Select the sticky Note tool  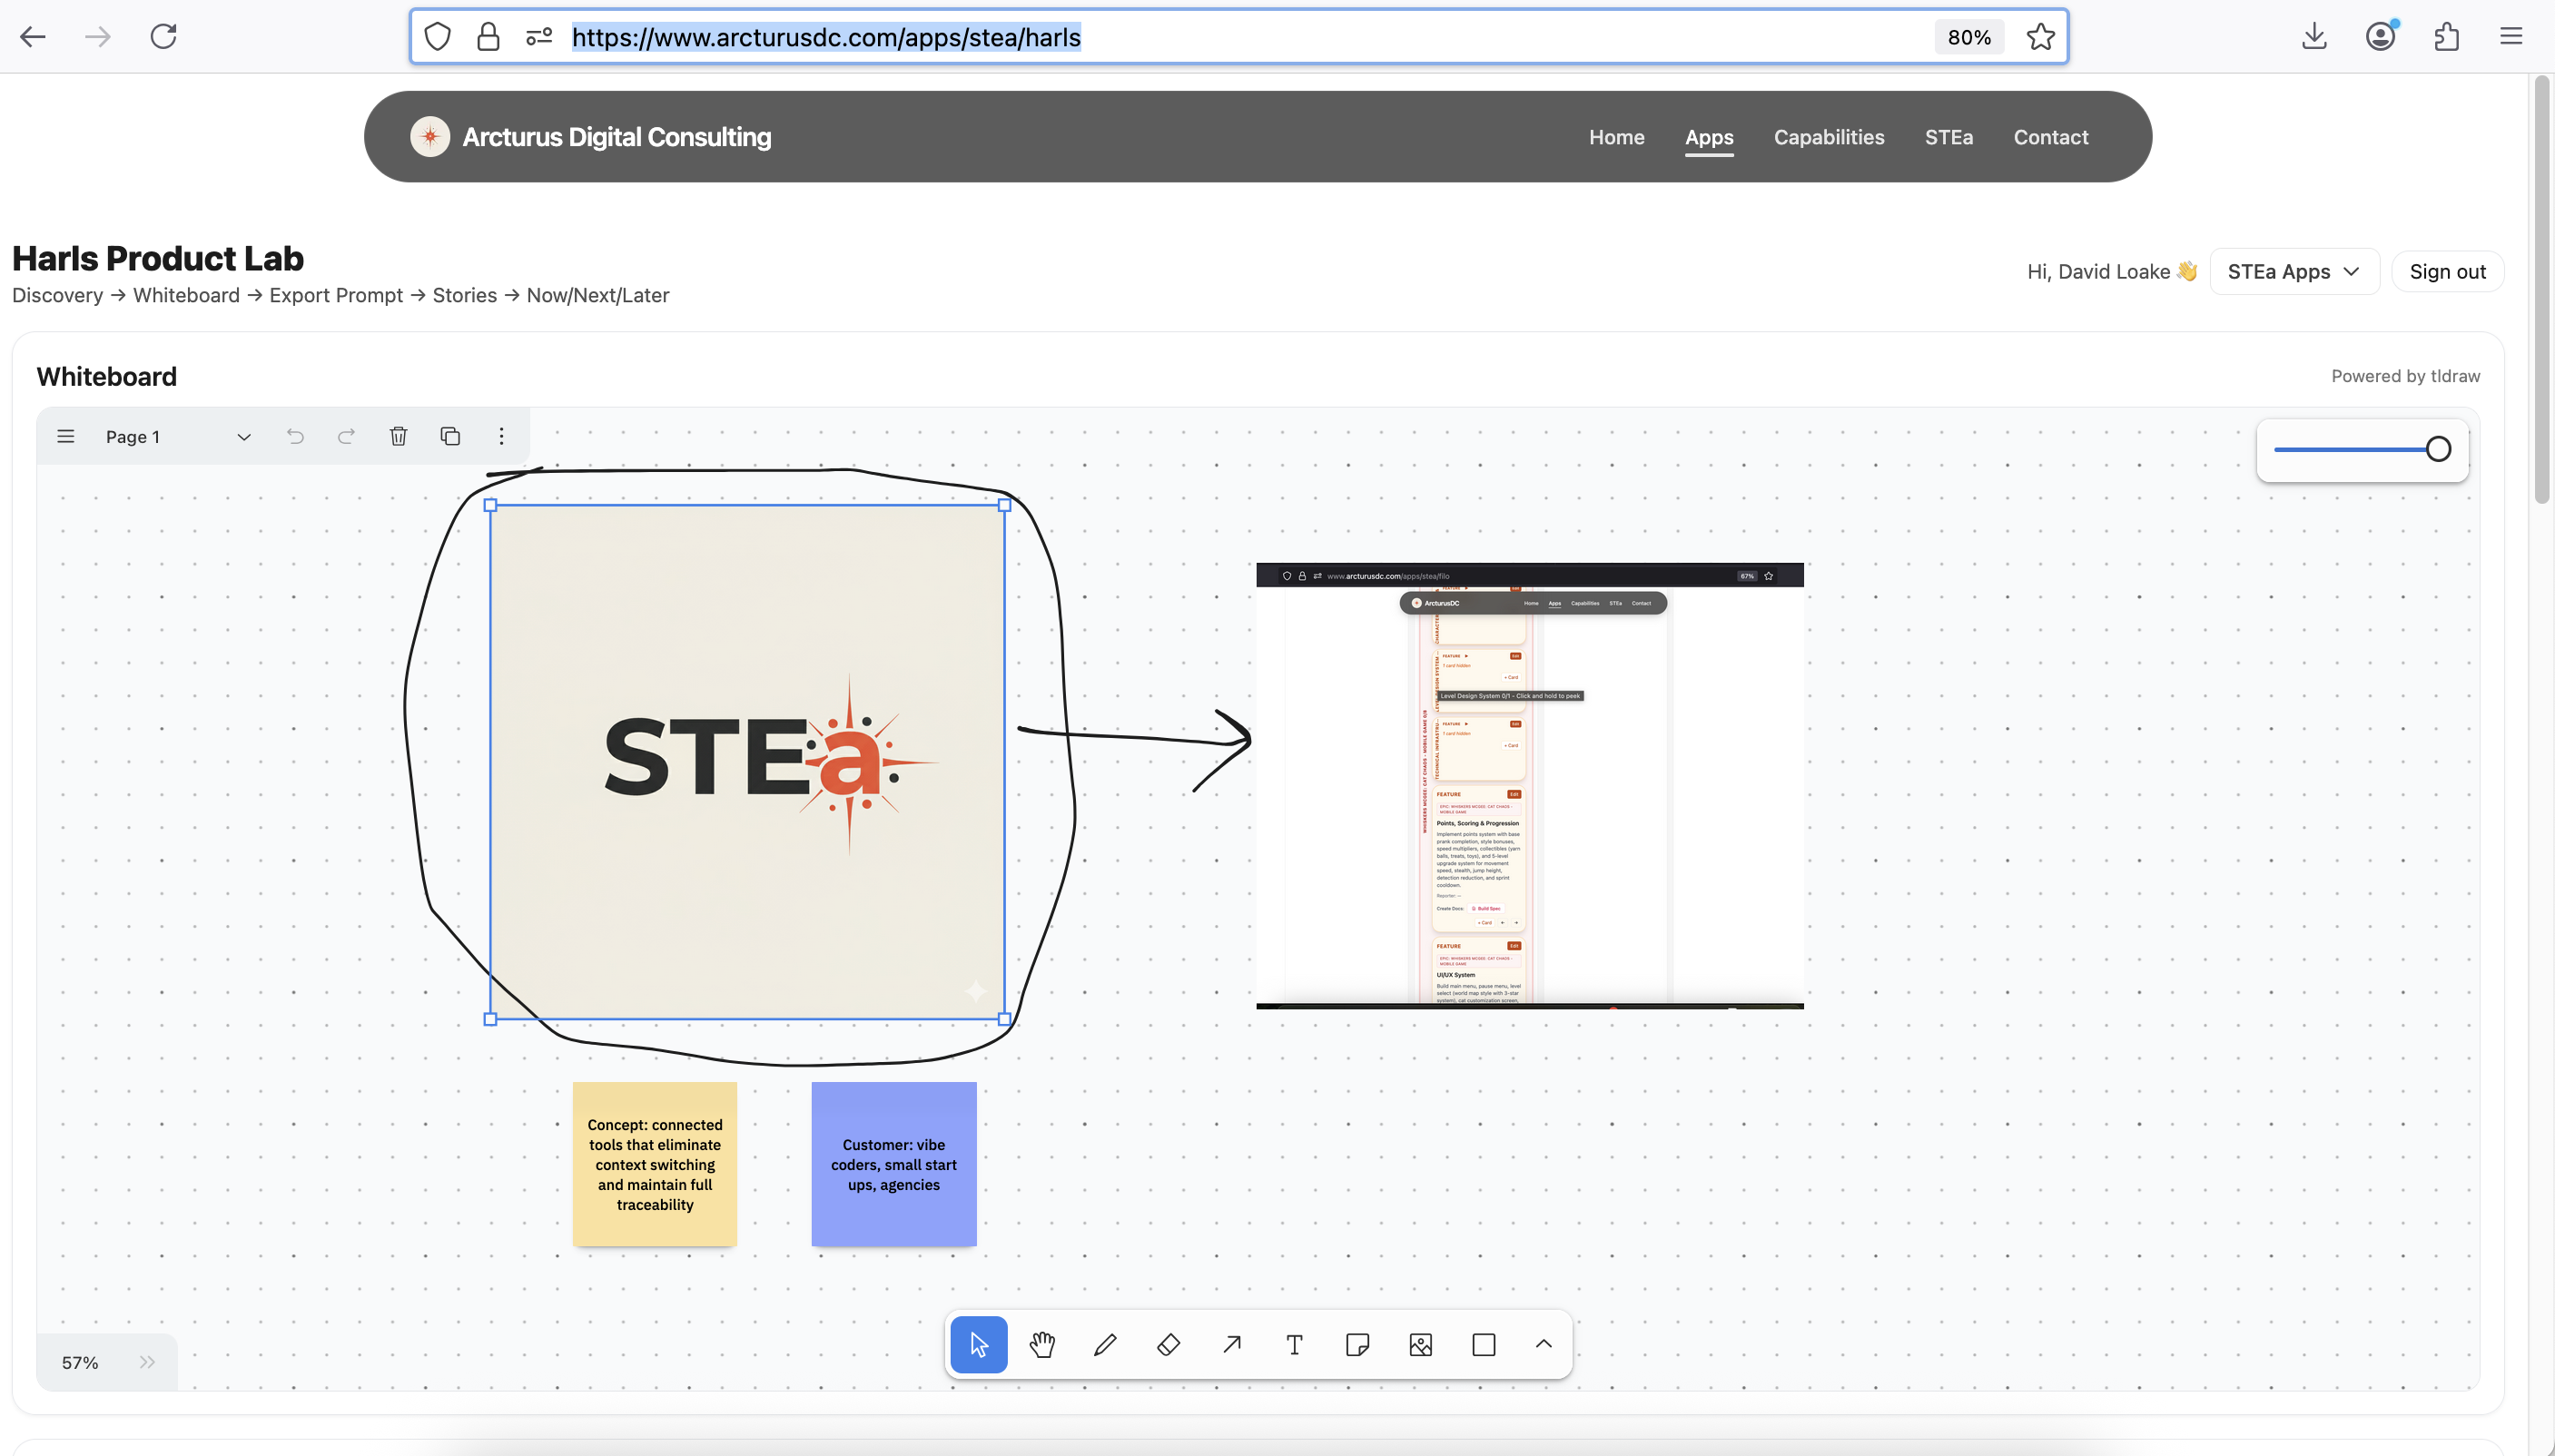[x=1357, y=1344]
